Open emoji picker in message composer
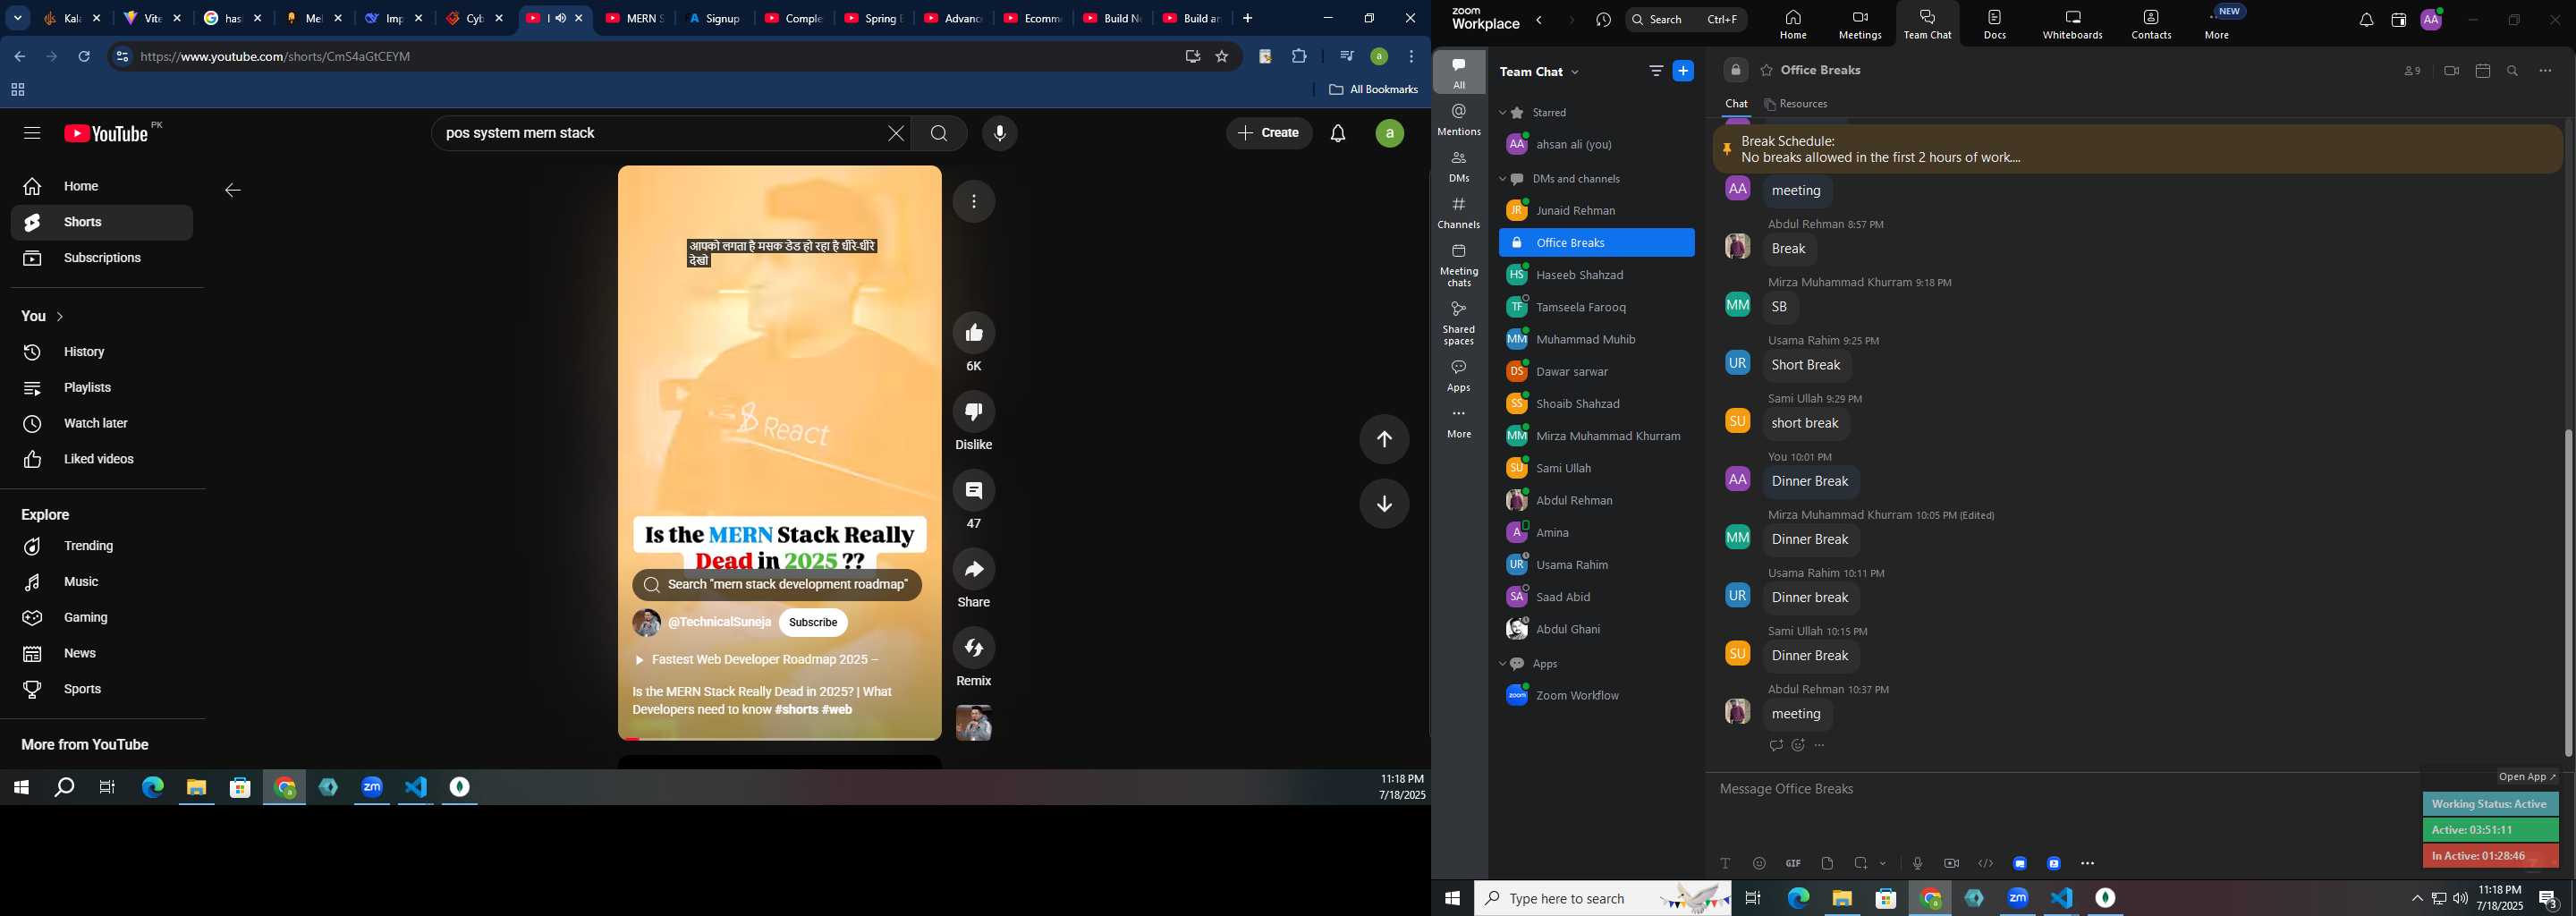 tap(1759, 863)
